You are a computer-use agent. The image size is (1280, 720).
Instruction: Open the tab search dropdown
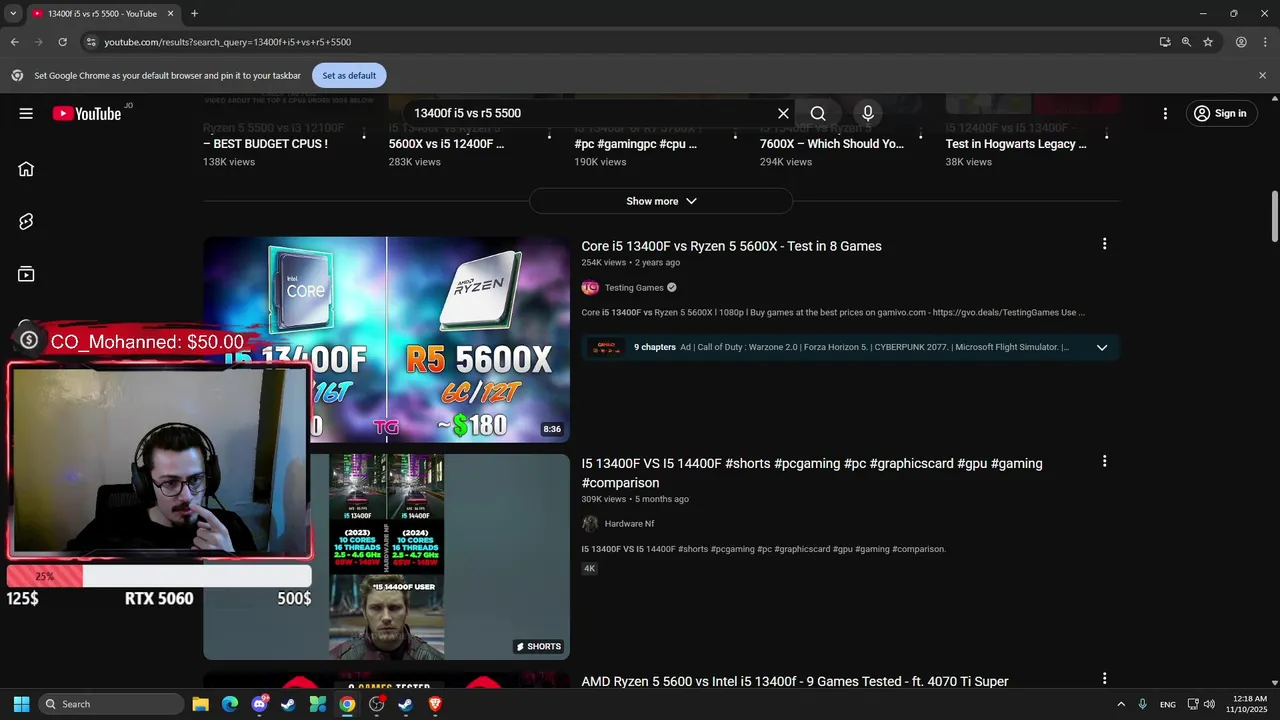click(12, 13)
